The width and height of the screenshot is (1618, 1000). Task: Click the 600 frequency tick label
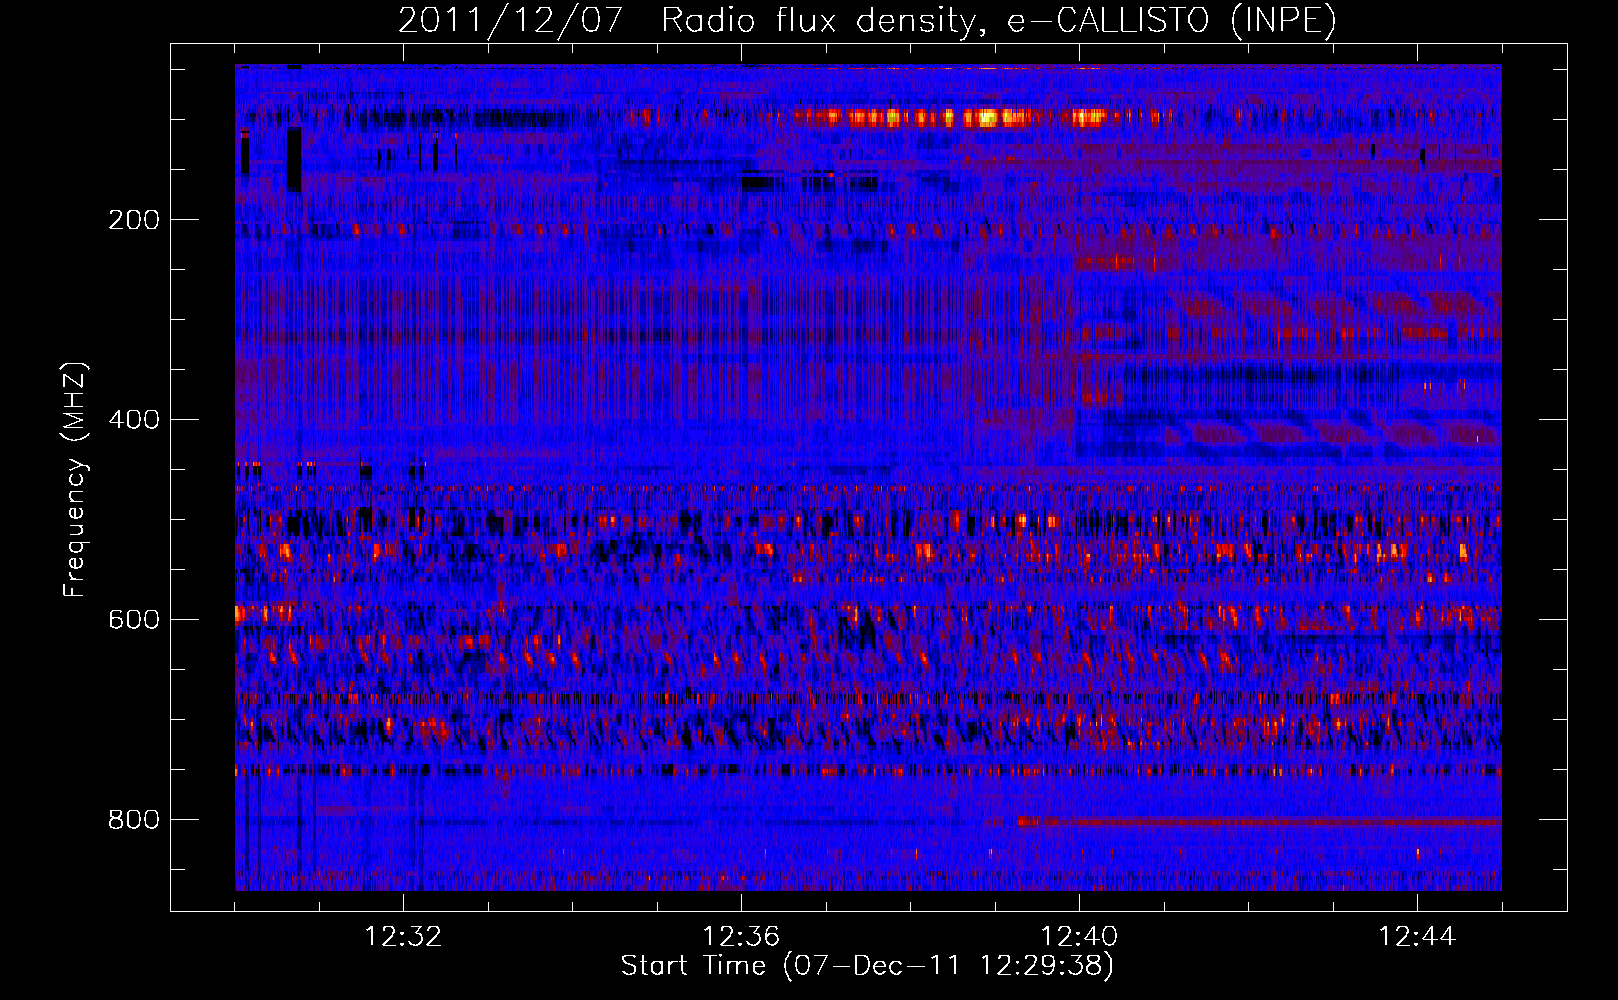[x=134, y=620]
